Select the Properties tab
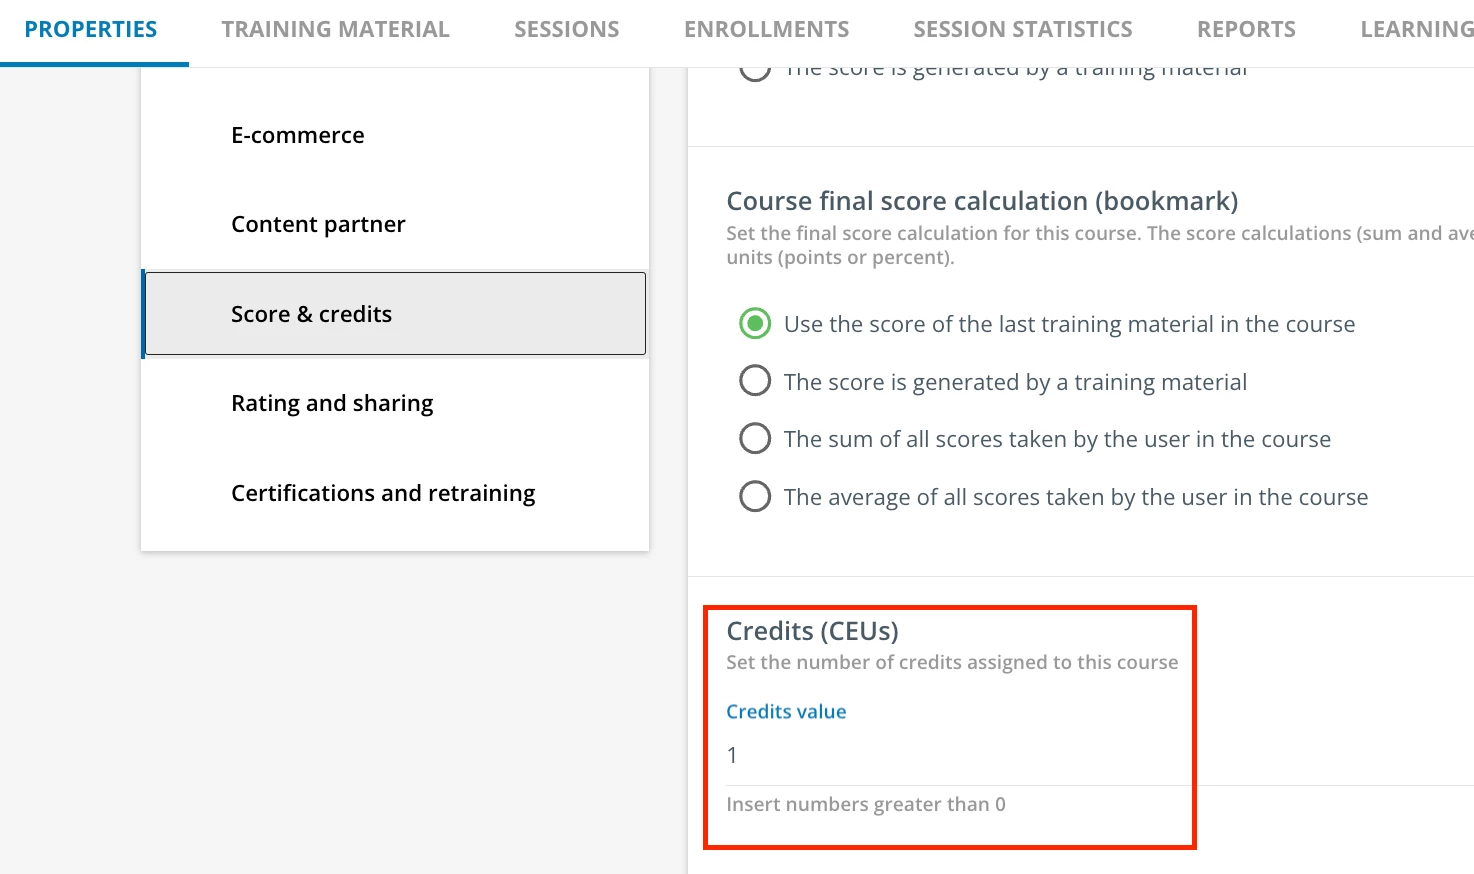 click(x=91, y=30)
